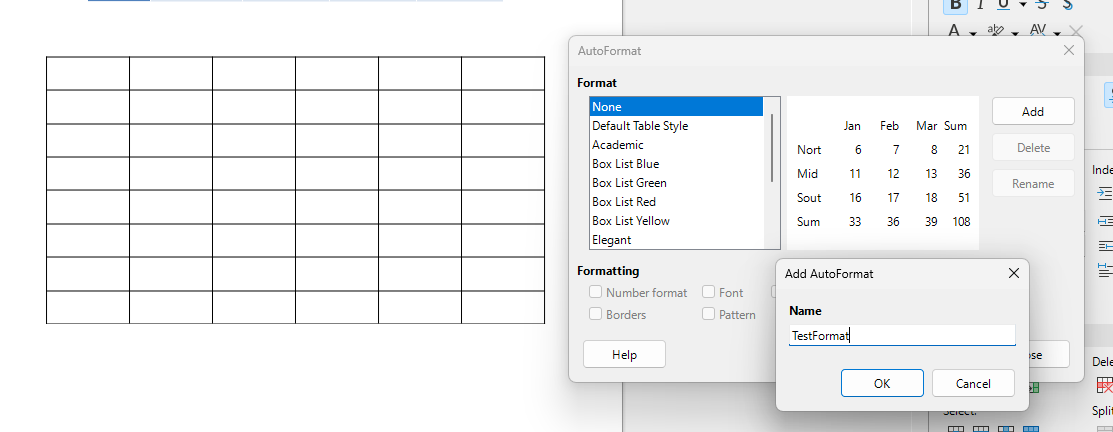Click Mid row label in preview
The image size is (1113, 432).
pos(807,174)
